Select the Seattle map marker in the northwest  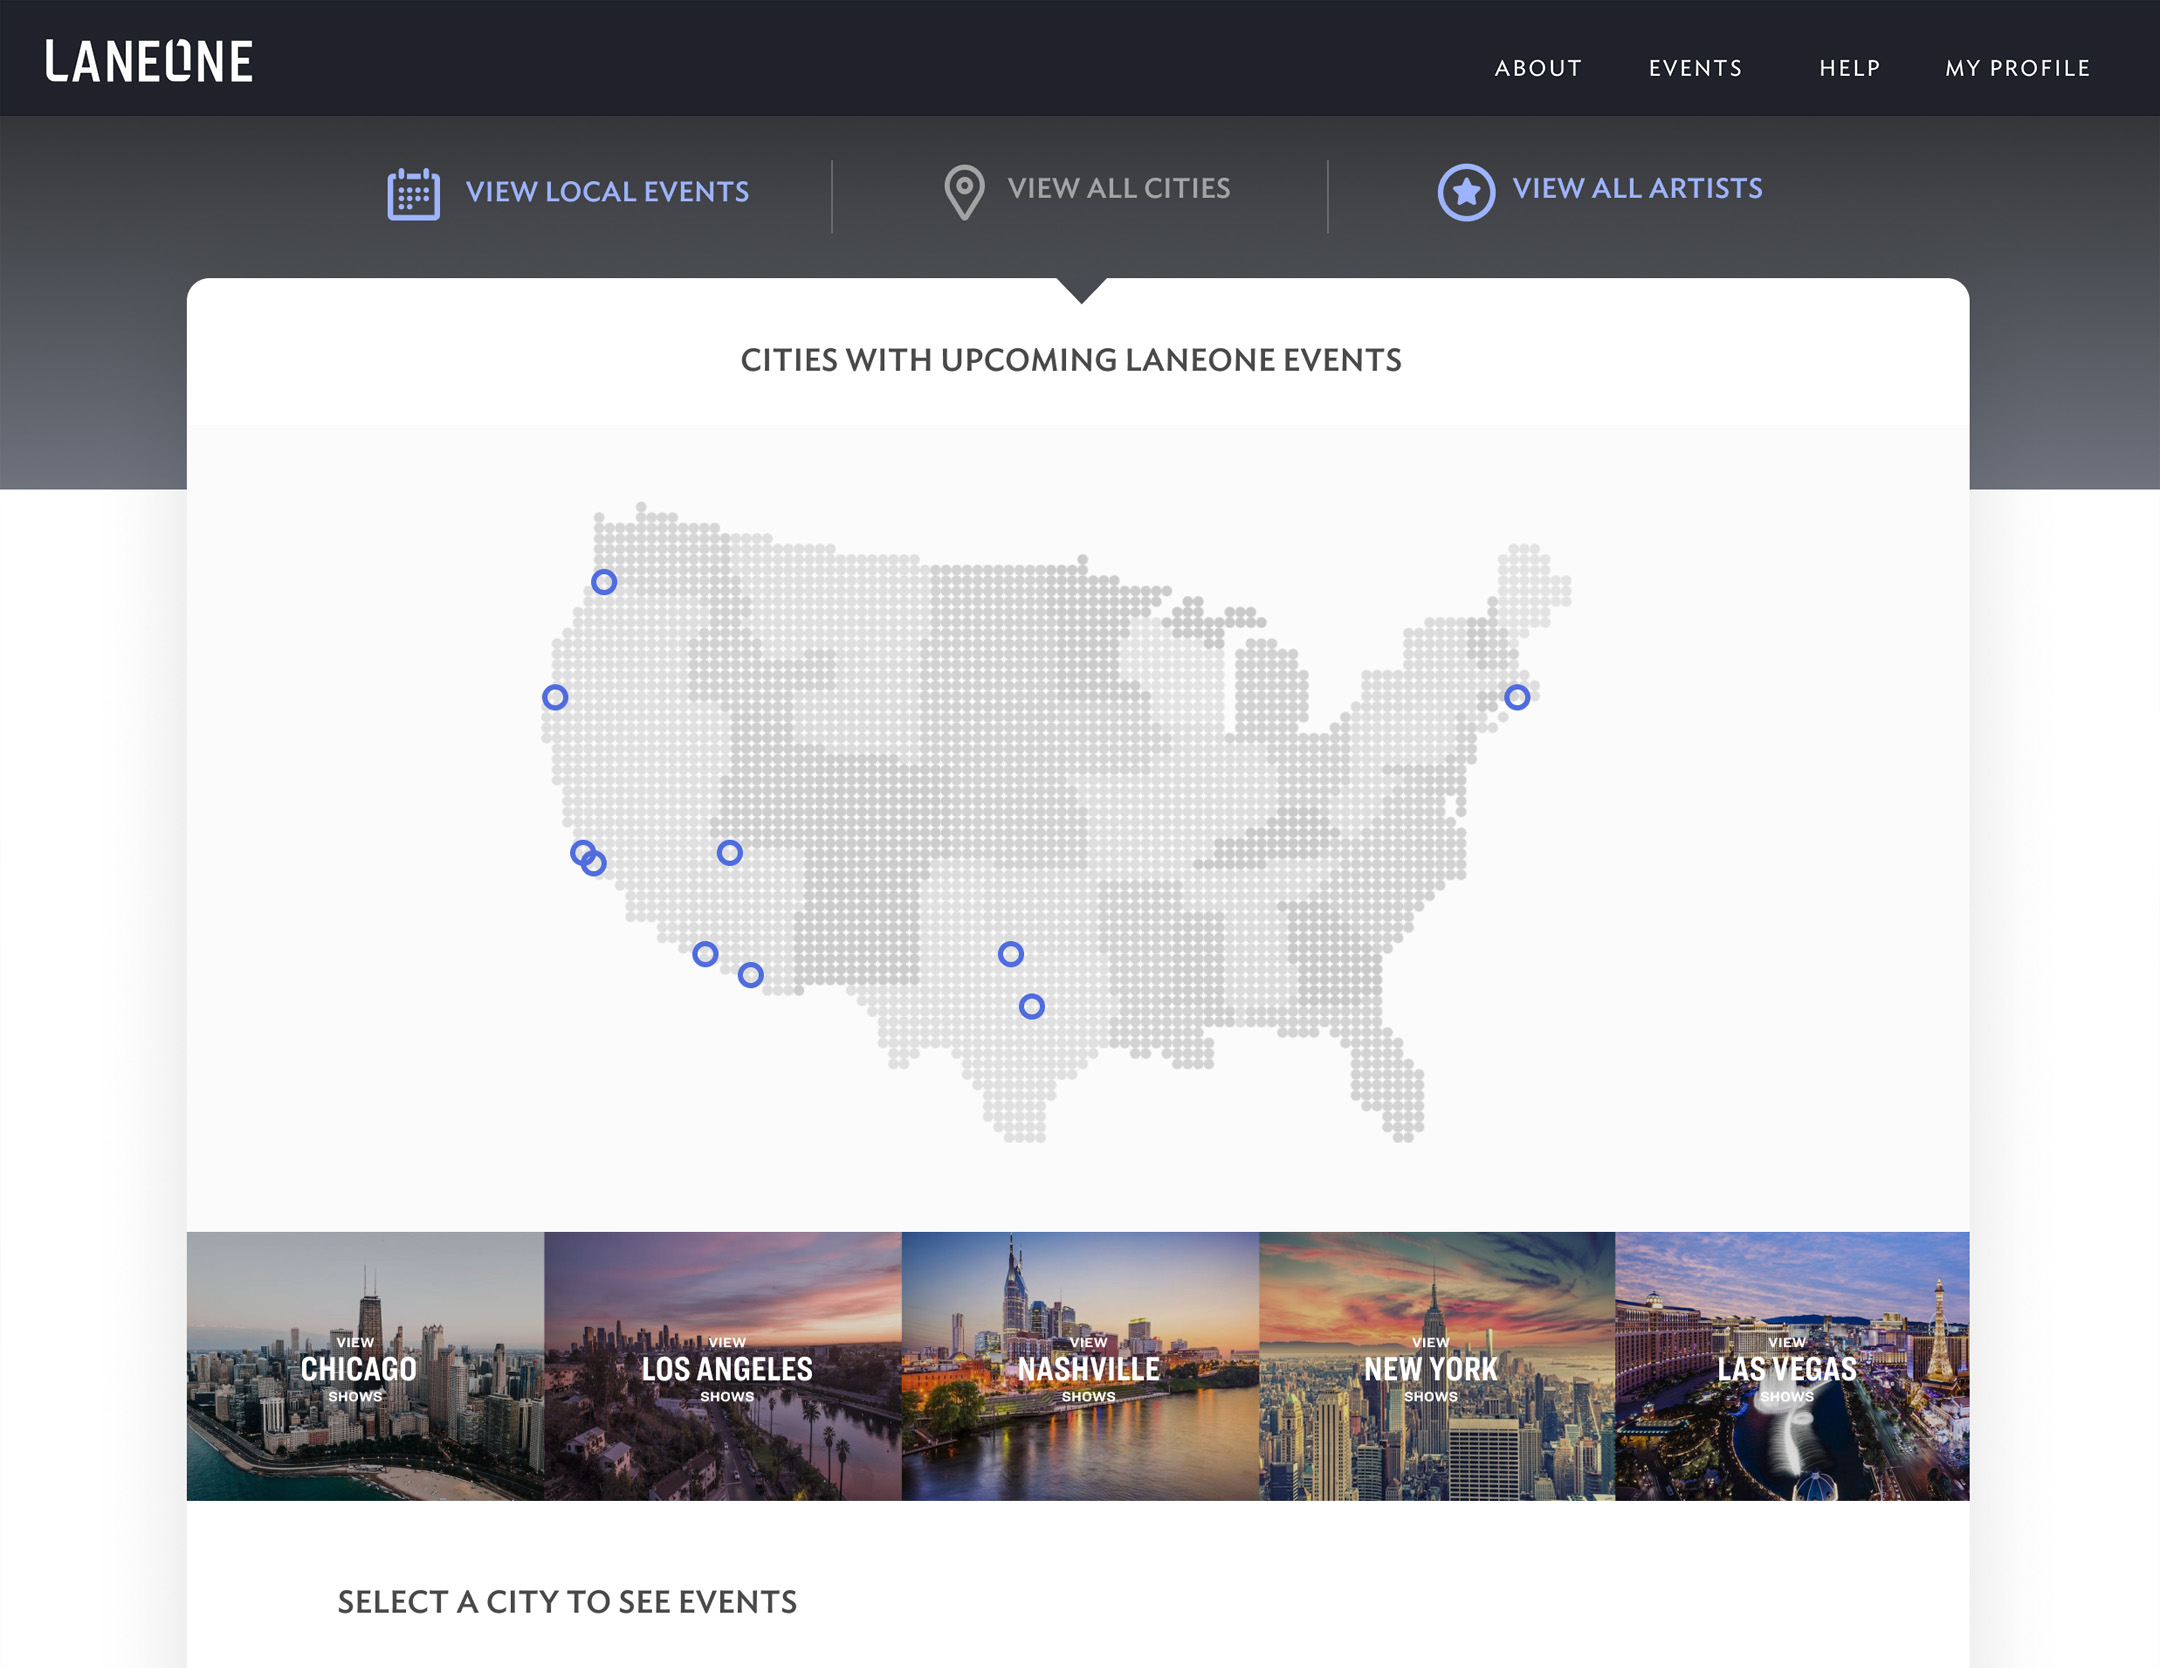click(x=604, y=582)
